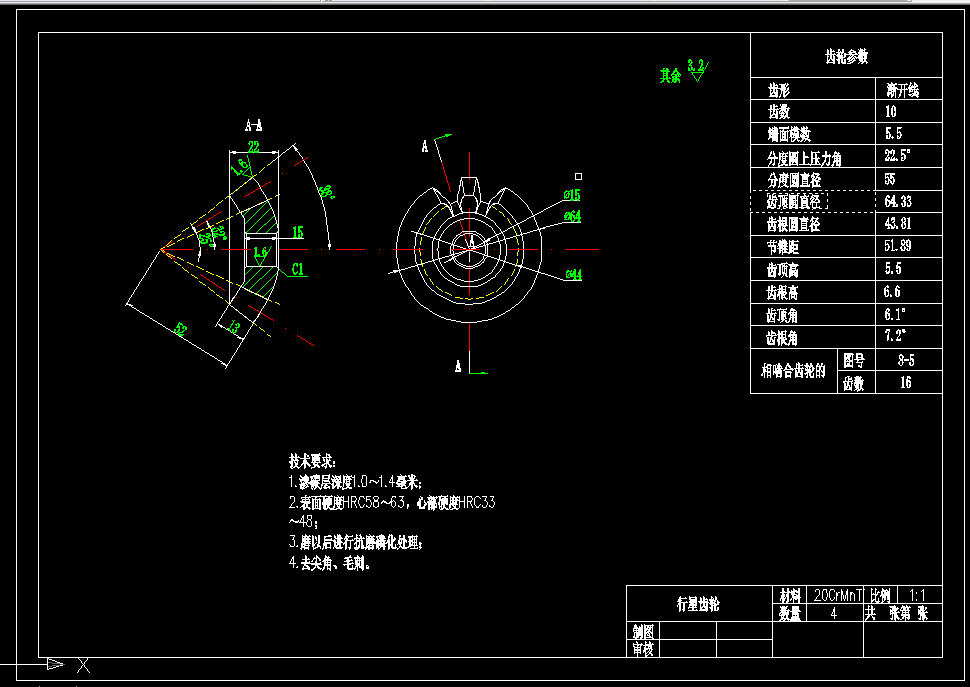
Task: Select the 去尖角、毛刺 line
Action: [x=330, y=564]
